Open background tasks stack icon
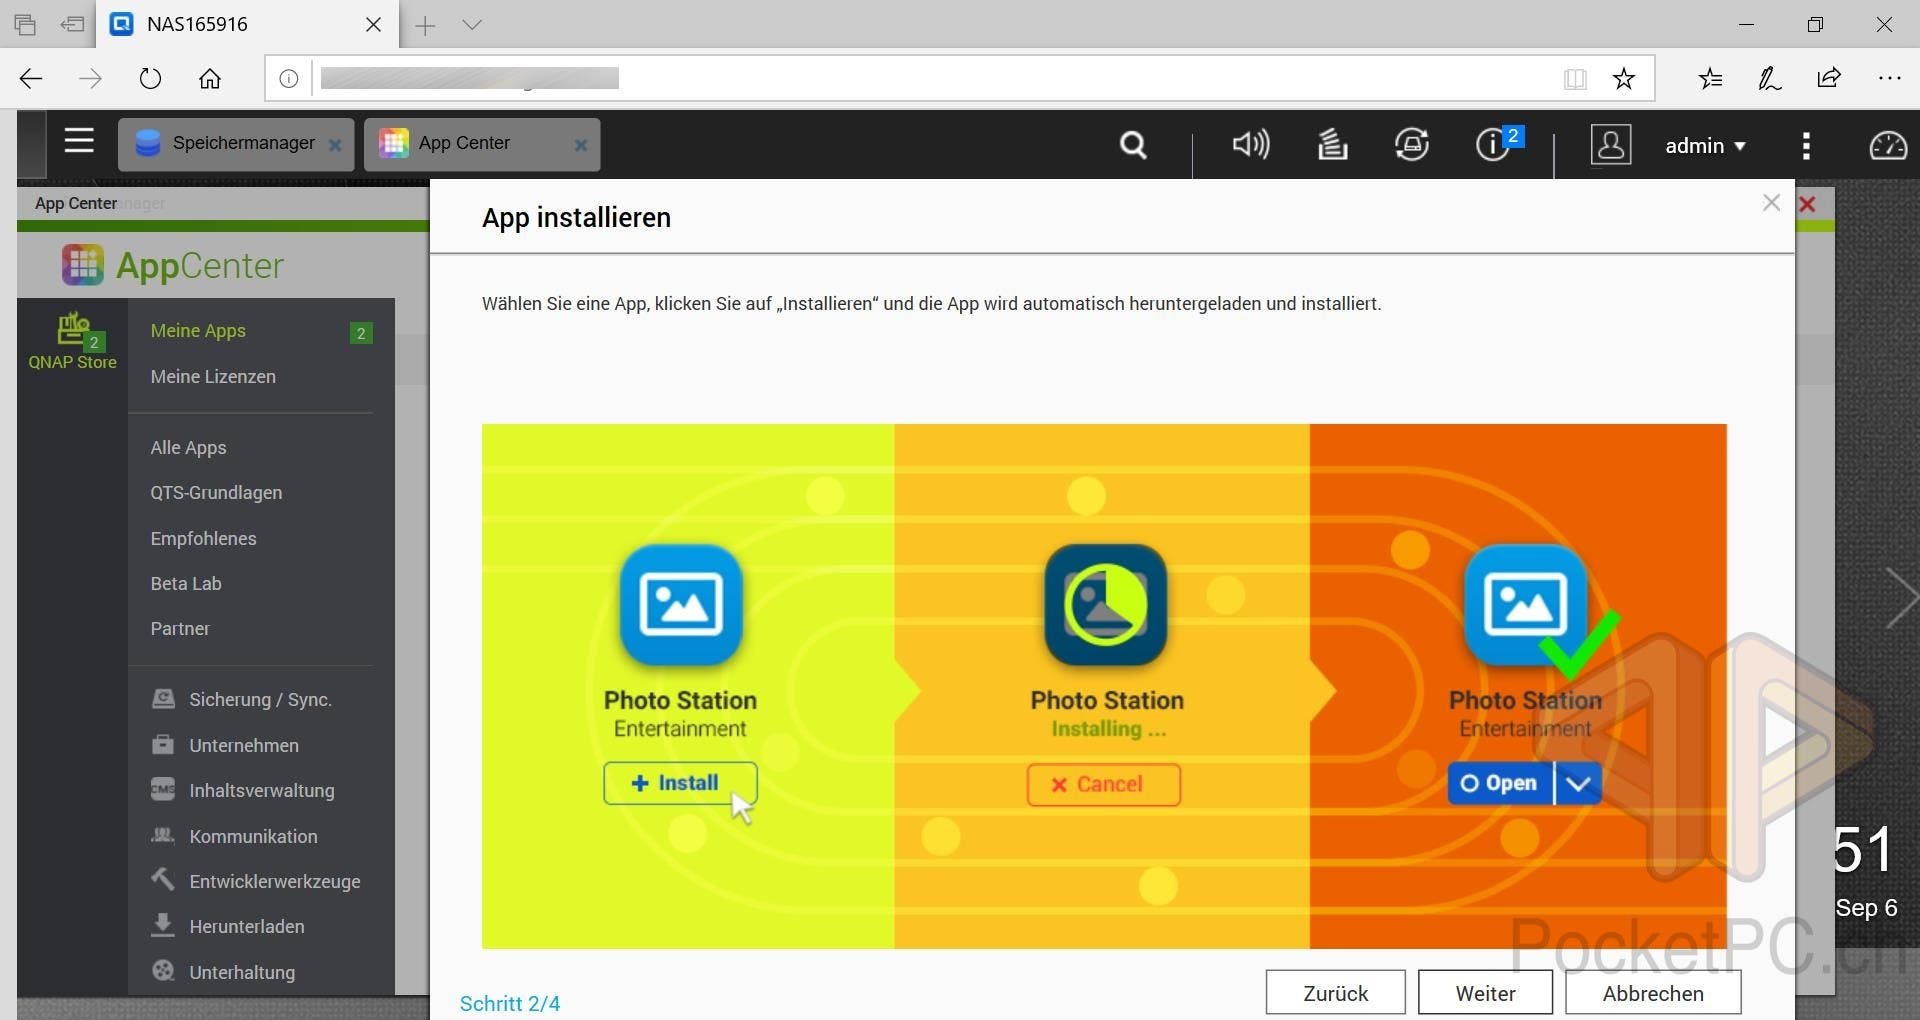1920x1020 pixels. [1332, 145]
